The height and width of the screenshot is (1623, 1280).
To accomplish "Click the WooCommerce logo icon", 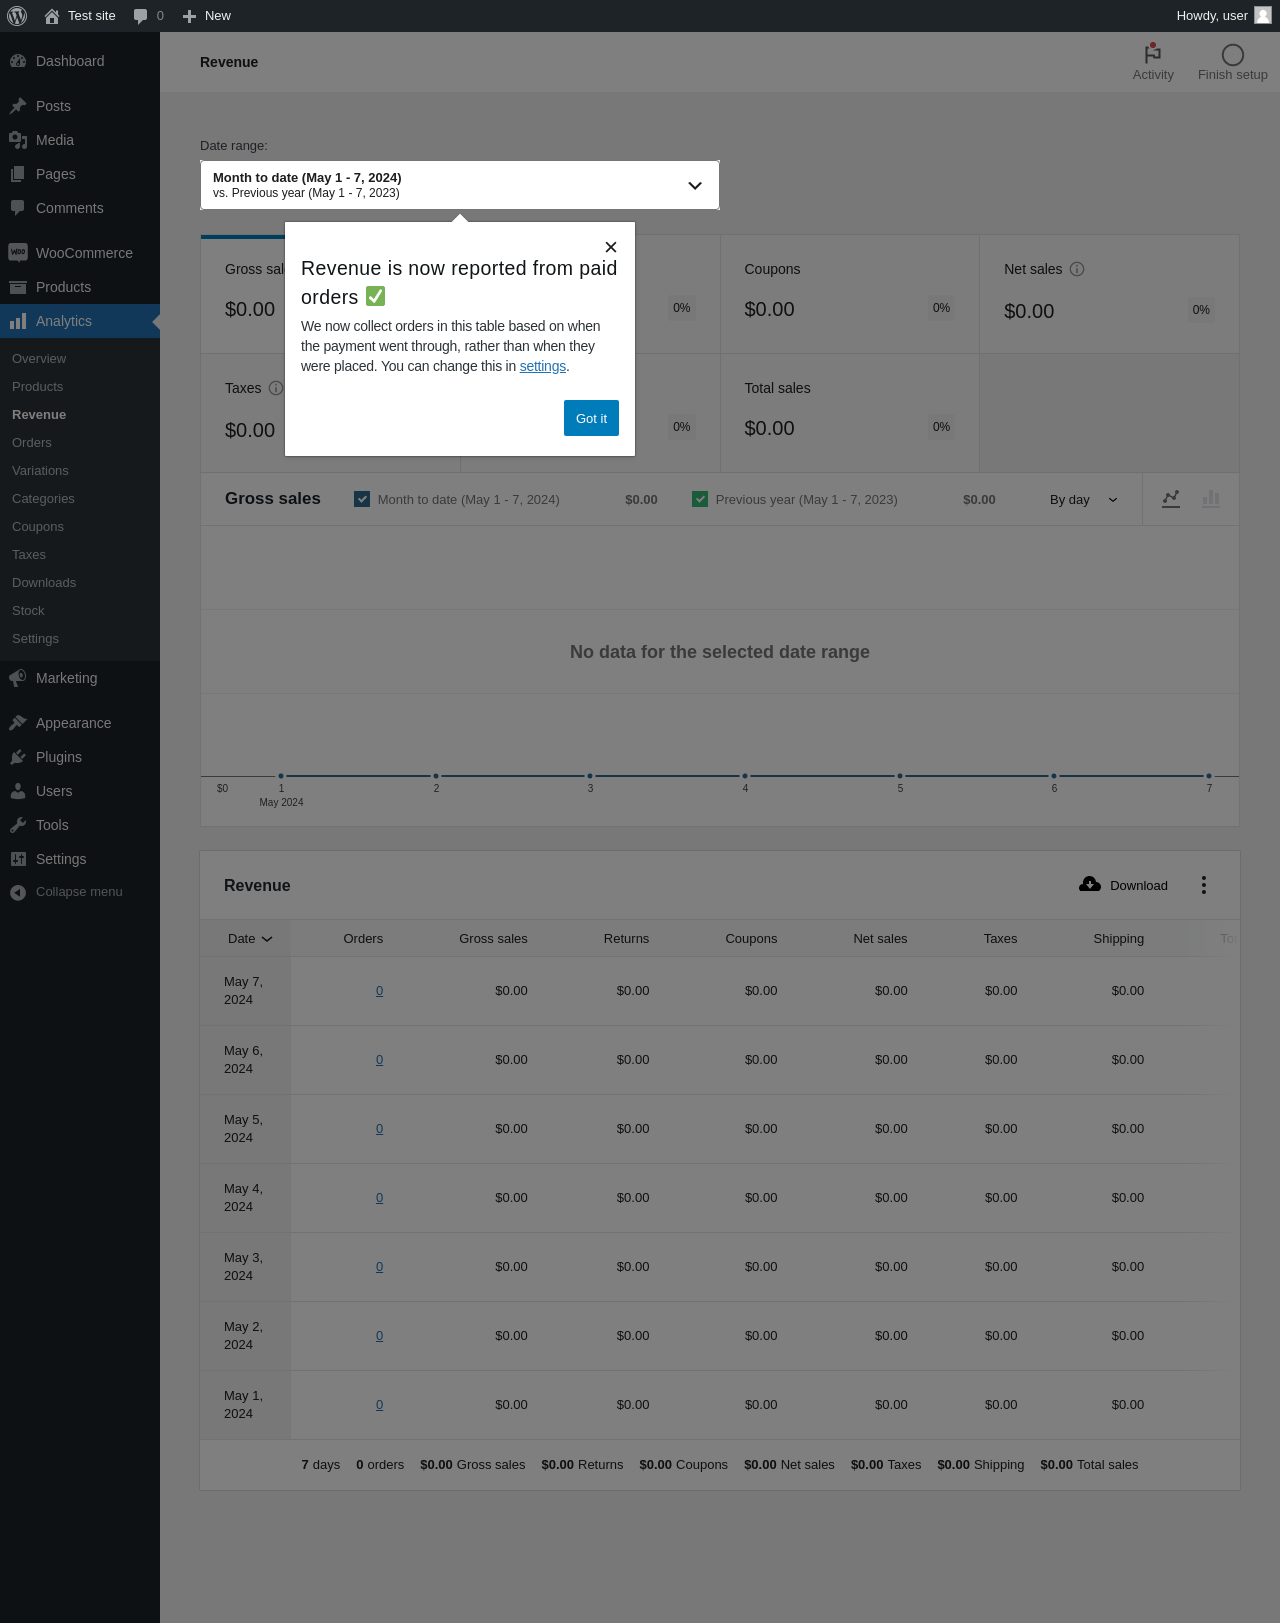I will 18,253.
